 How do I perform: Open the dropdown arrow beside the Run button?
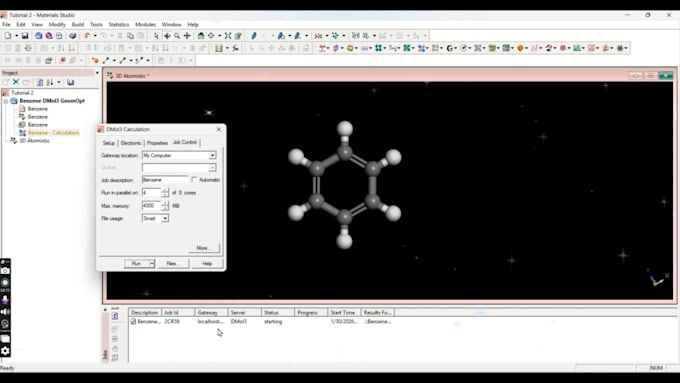152,263
